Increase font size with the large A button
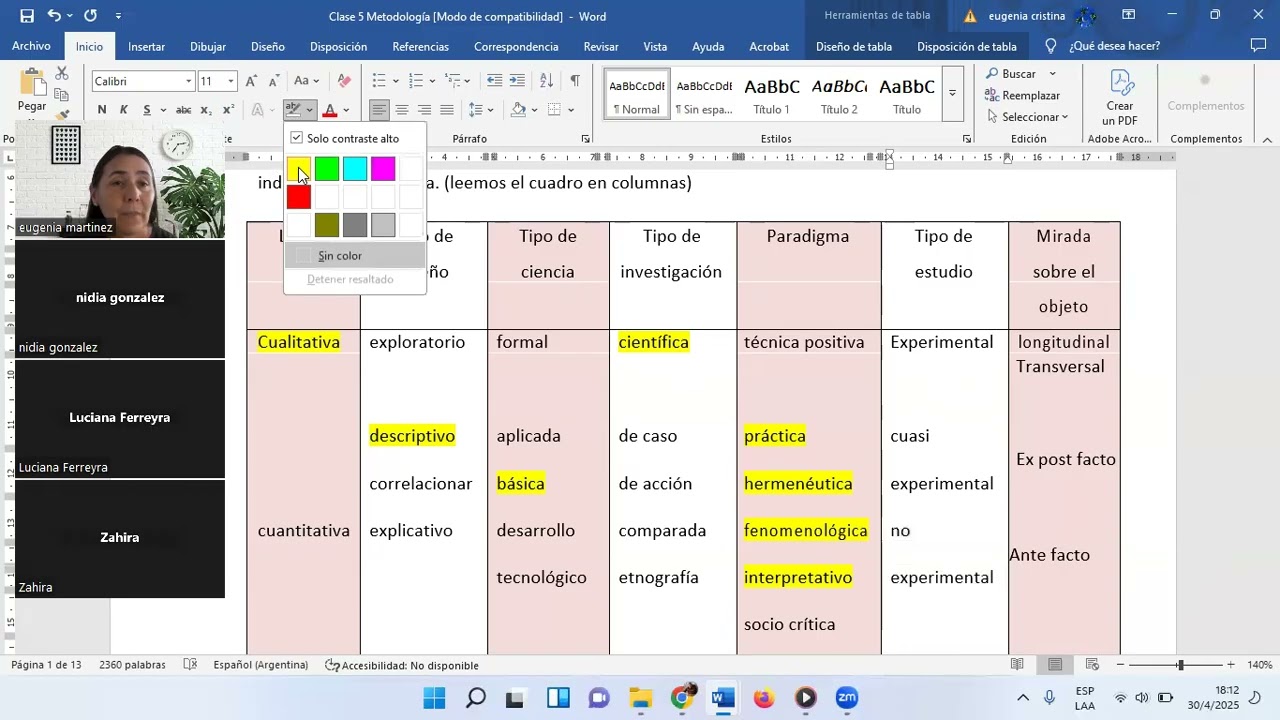This screenshot has width=1280, height=720. (x=251, y=81)
